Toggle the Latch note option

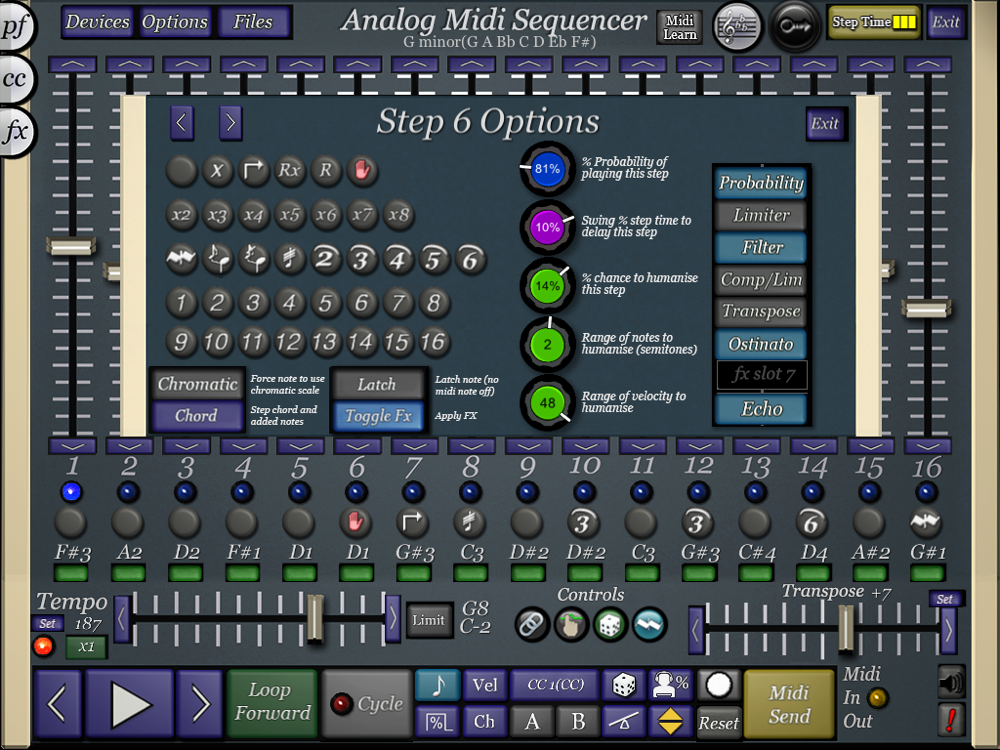377,385
